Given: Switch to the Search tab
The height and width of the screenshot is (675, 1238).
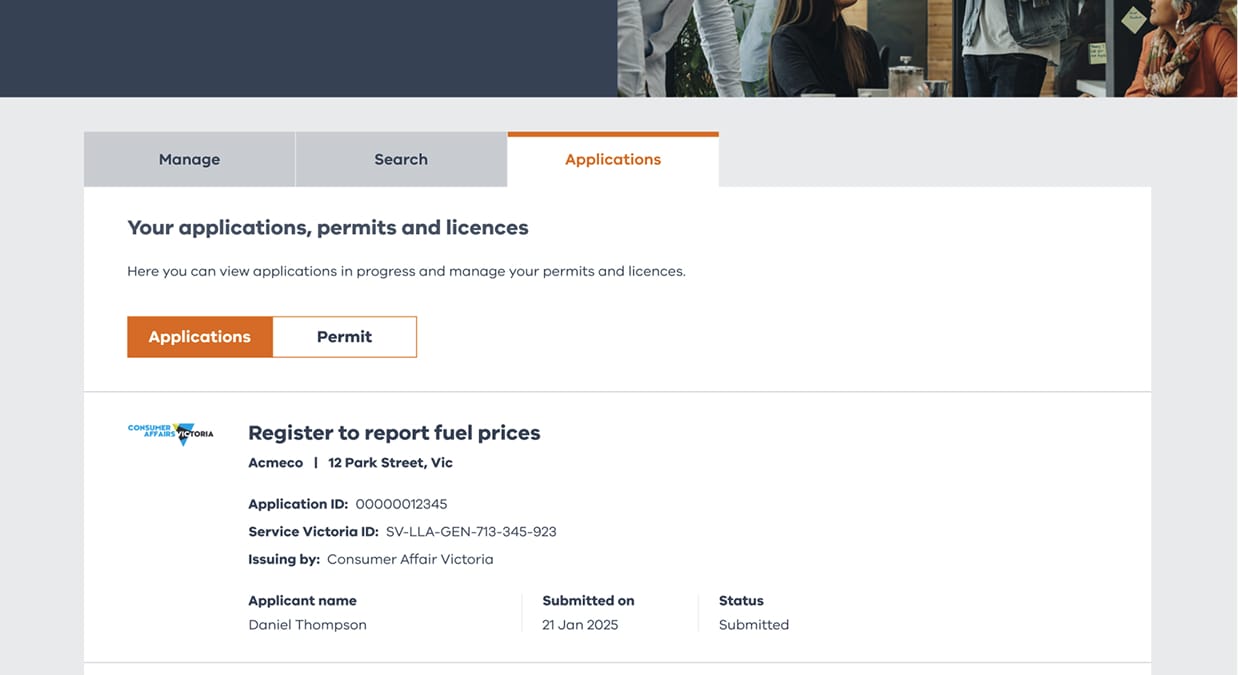Looking at the screenshot, I should click(401, 160).
